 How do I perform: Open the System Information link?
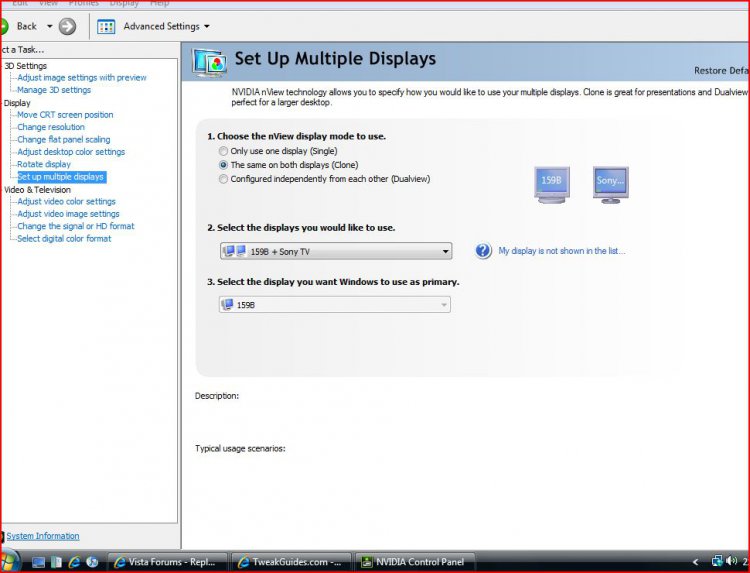(43, 536)
